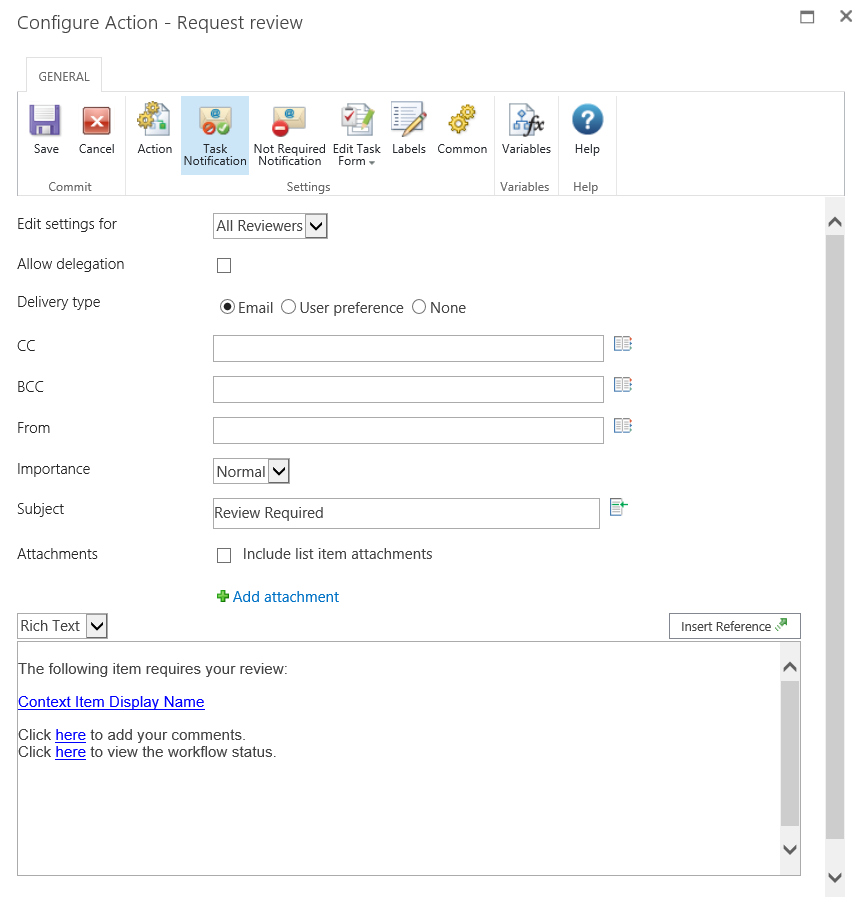Click the dialog scrollbar down arrow

click(x=835, y=877)
